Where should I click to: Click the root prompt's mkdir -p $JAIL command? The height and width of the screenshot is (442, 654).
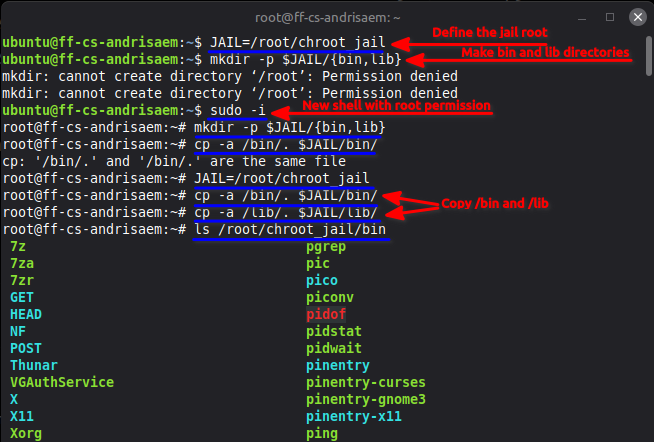point(290,128)
